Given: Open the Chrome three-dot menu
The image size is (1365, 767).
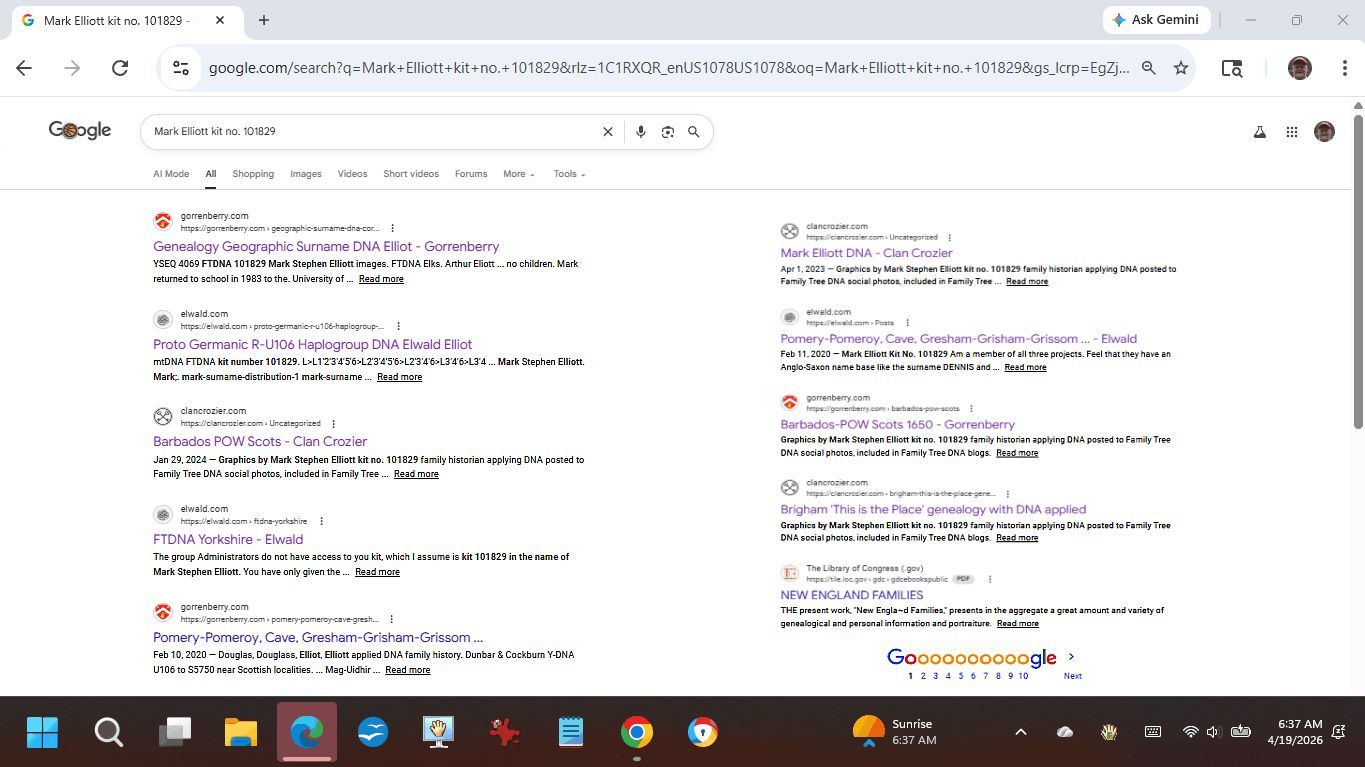Looking at the screenshot, I should (x=1345, y=68).
